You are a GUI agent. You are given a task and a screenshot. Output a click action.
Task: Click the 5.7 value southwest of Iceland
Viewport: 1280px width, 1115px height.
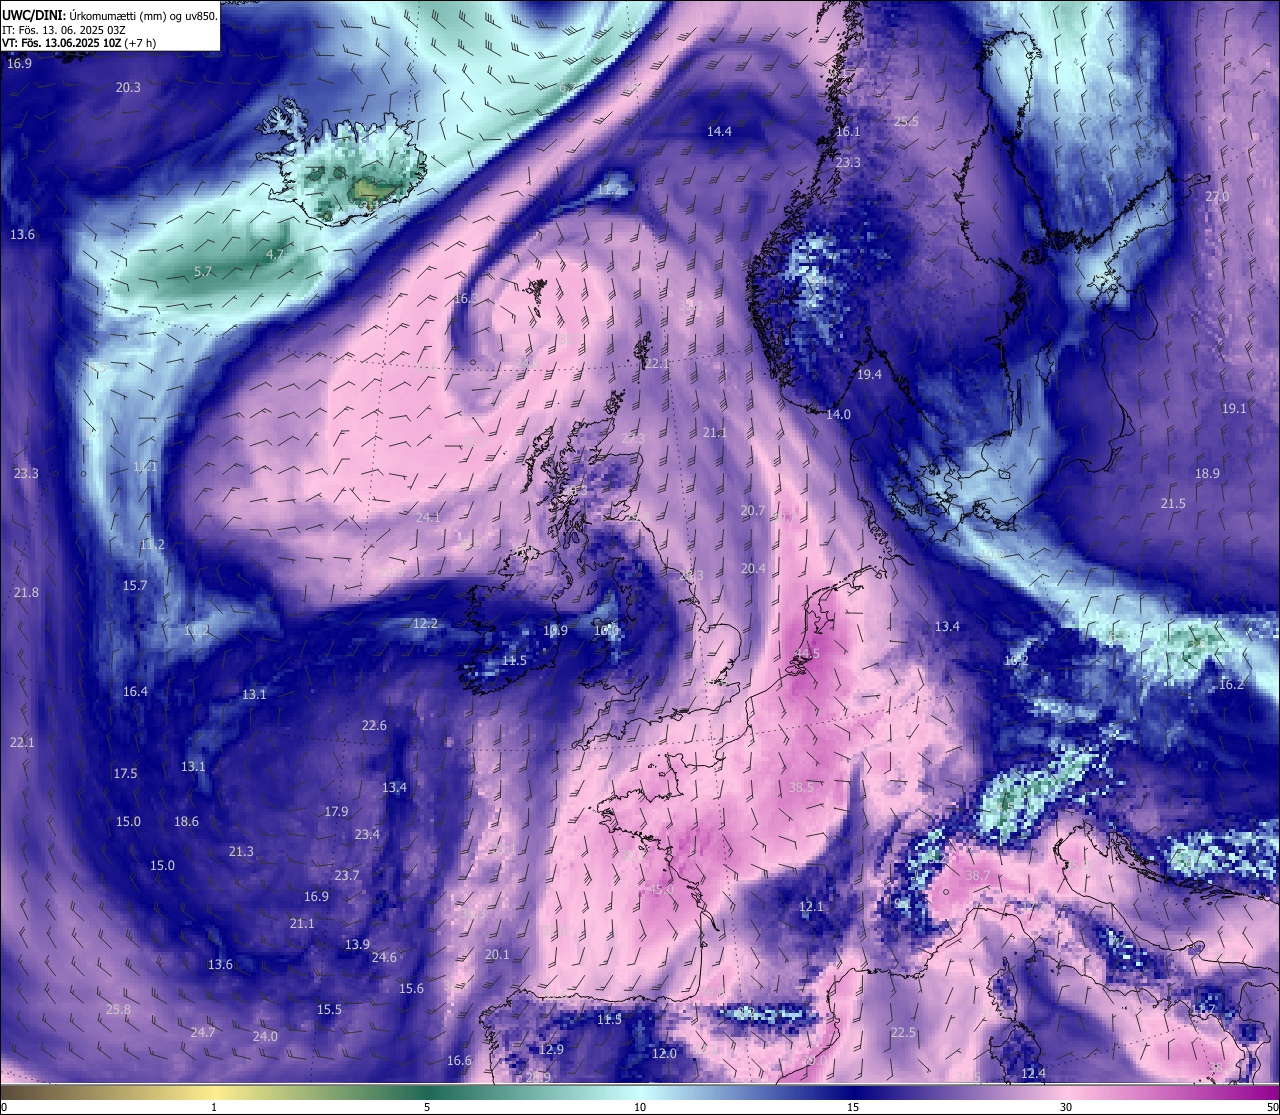pos(203,271)
